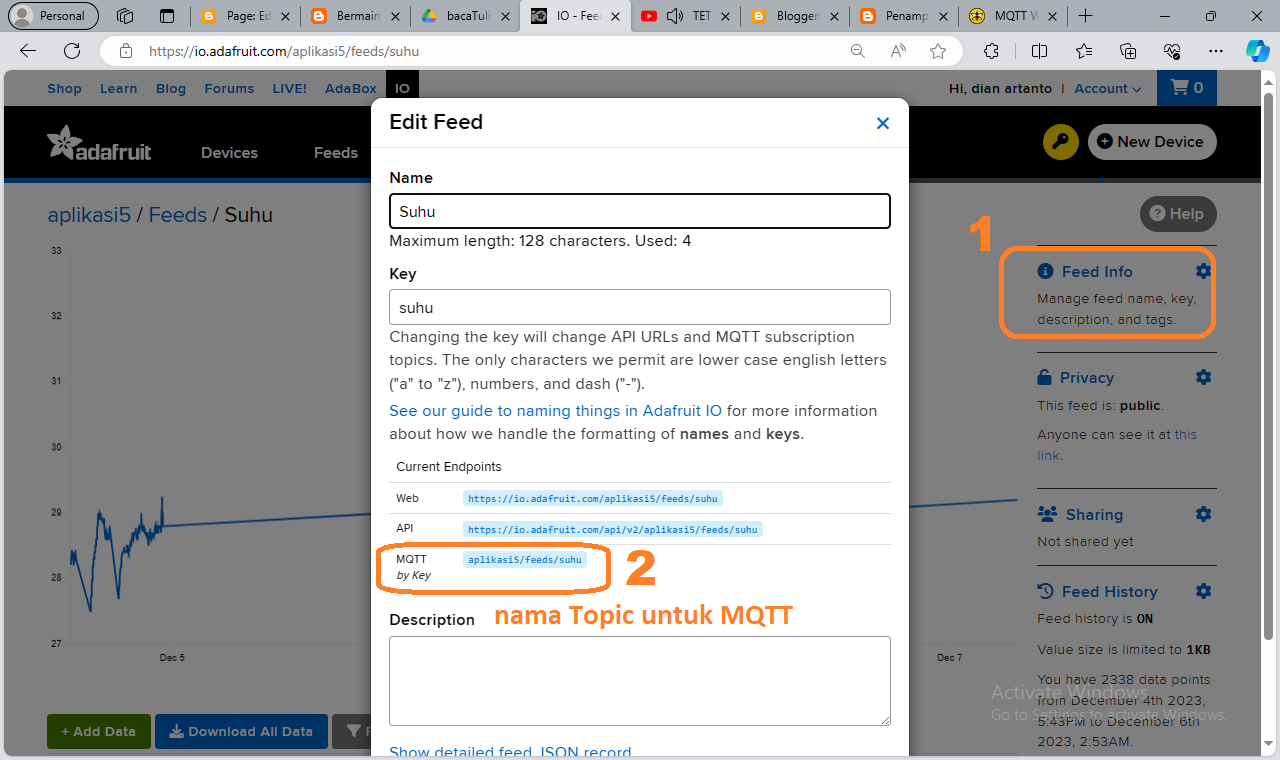Open LIVE! in top navigation

[289, 88]
